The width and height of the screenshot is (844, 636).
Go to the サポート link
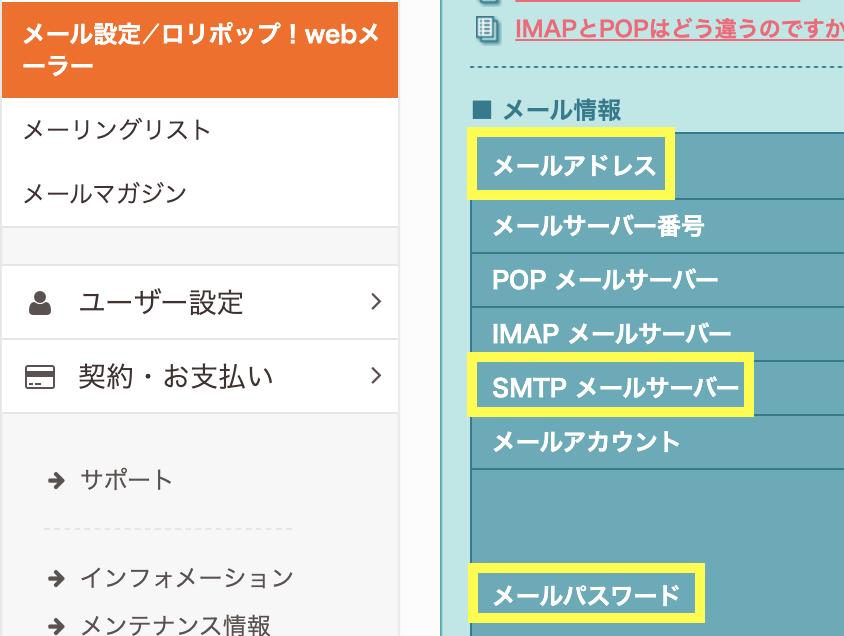[127, 481]
